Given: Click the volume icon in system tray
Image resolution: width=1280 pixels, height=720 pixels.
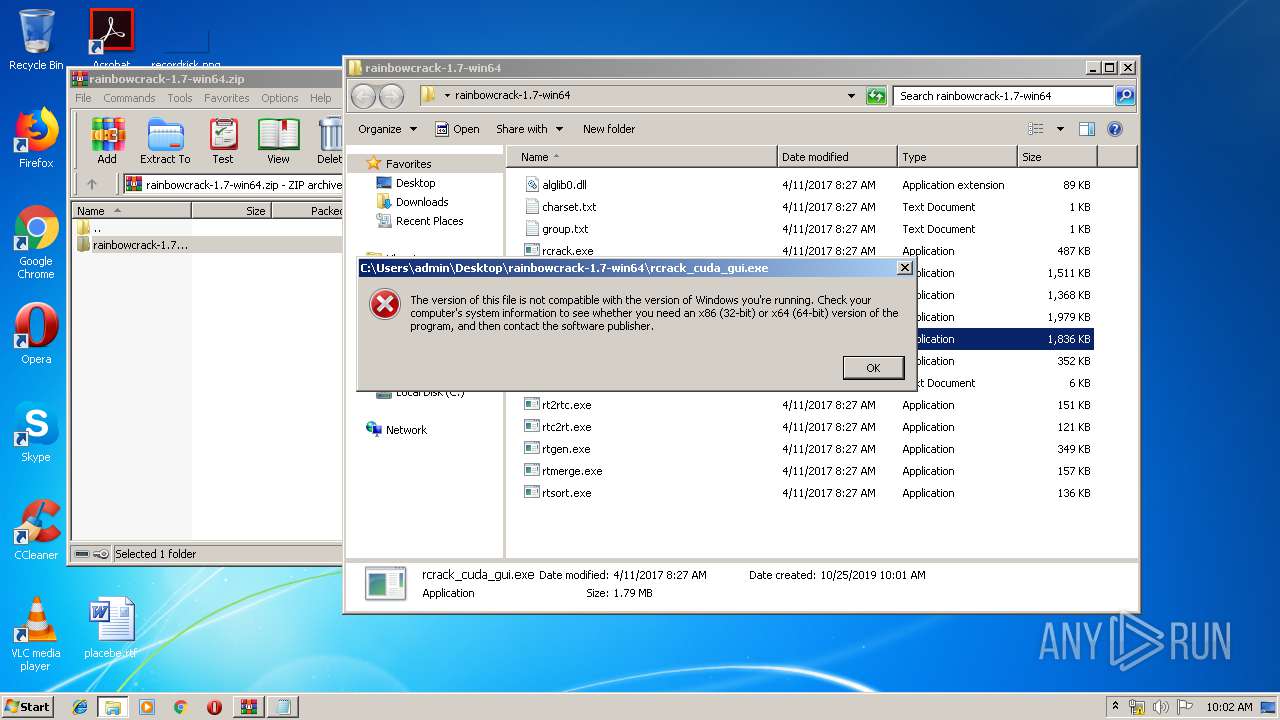Looking at the screenshot, I should click(x=1161, y=707).
